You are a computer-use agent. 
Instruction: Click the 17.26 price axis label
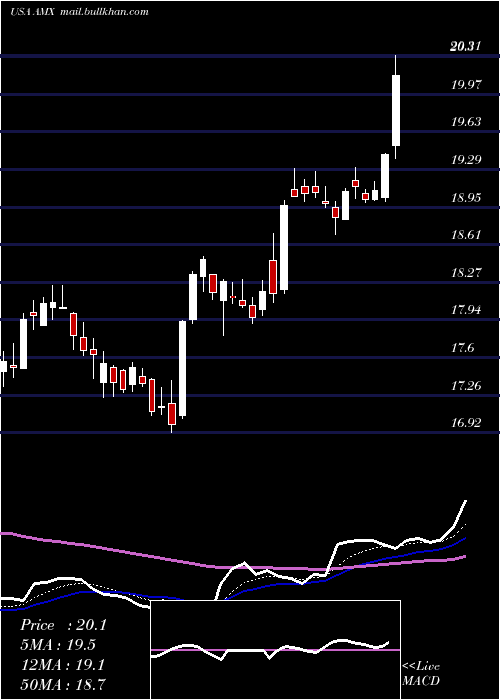[466, 385]
